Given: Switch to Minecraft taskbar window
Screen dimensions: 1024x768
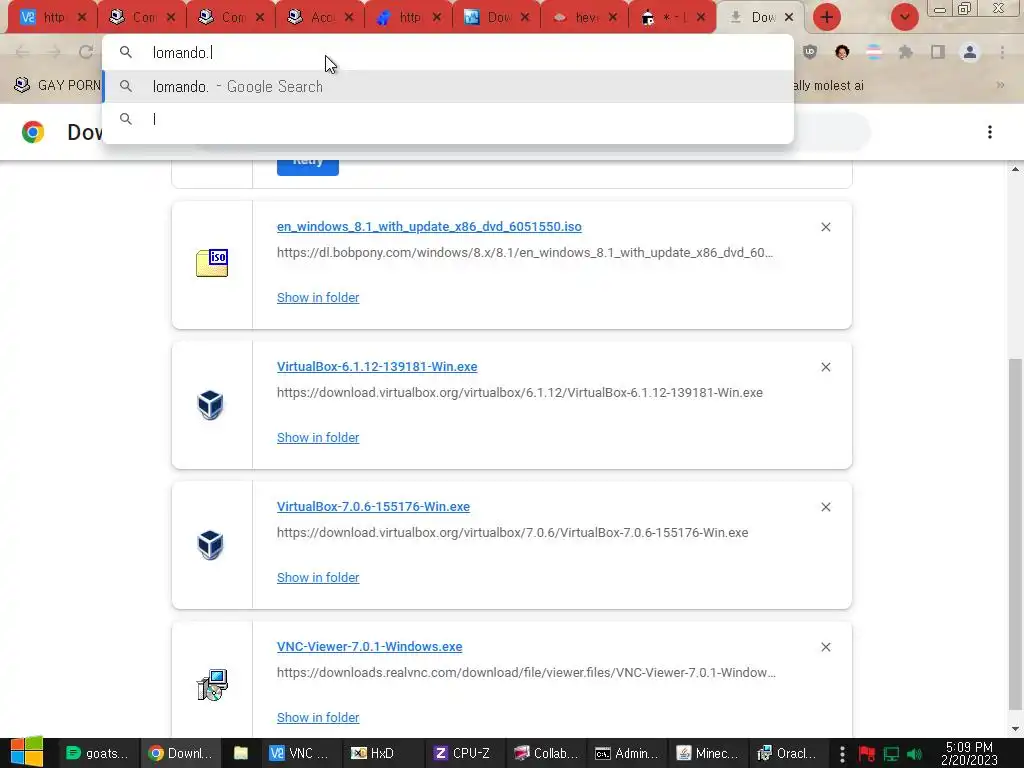Looking at the screenshot, I should [x=708, y=754].
